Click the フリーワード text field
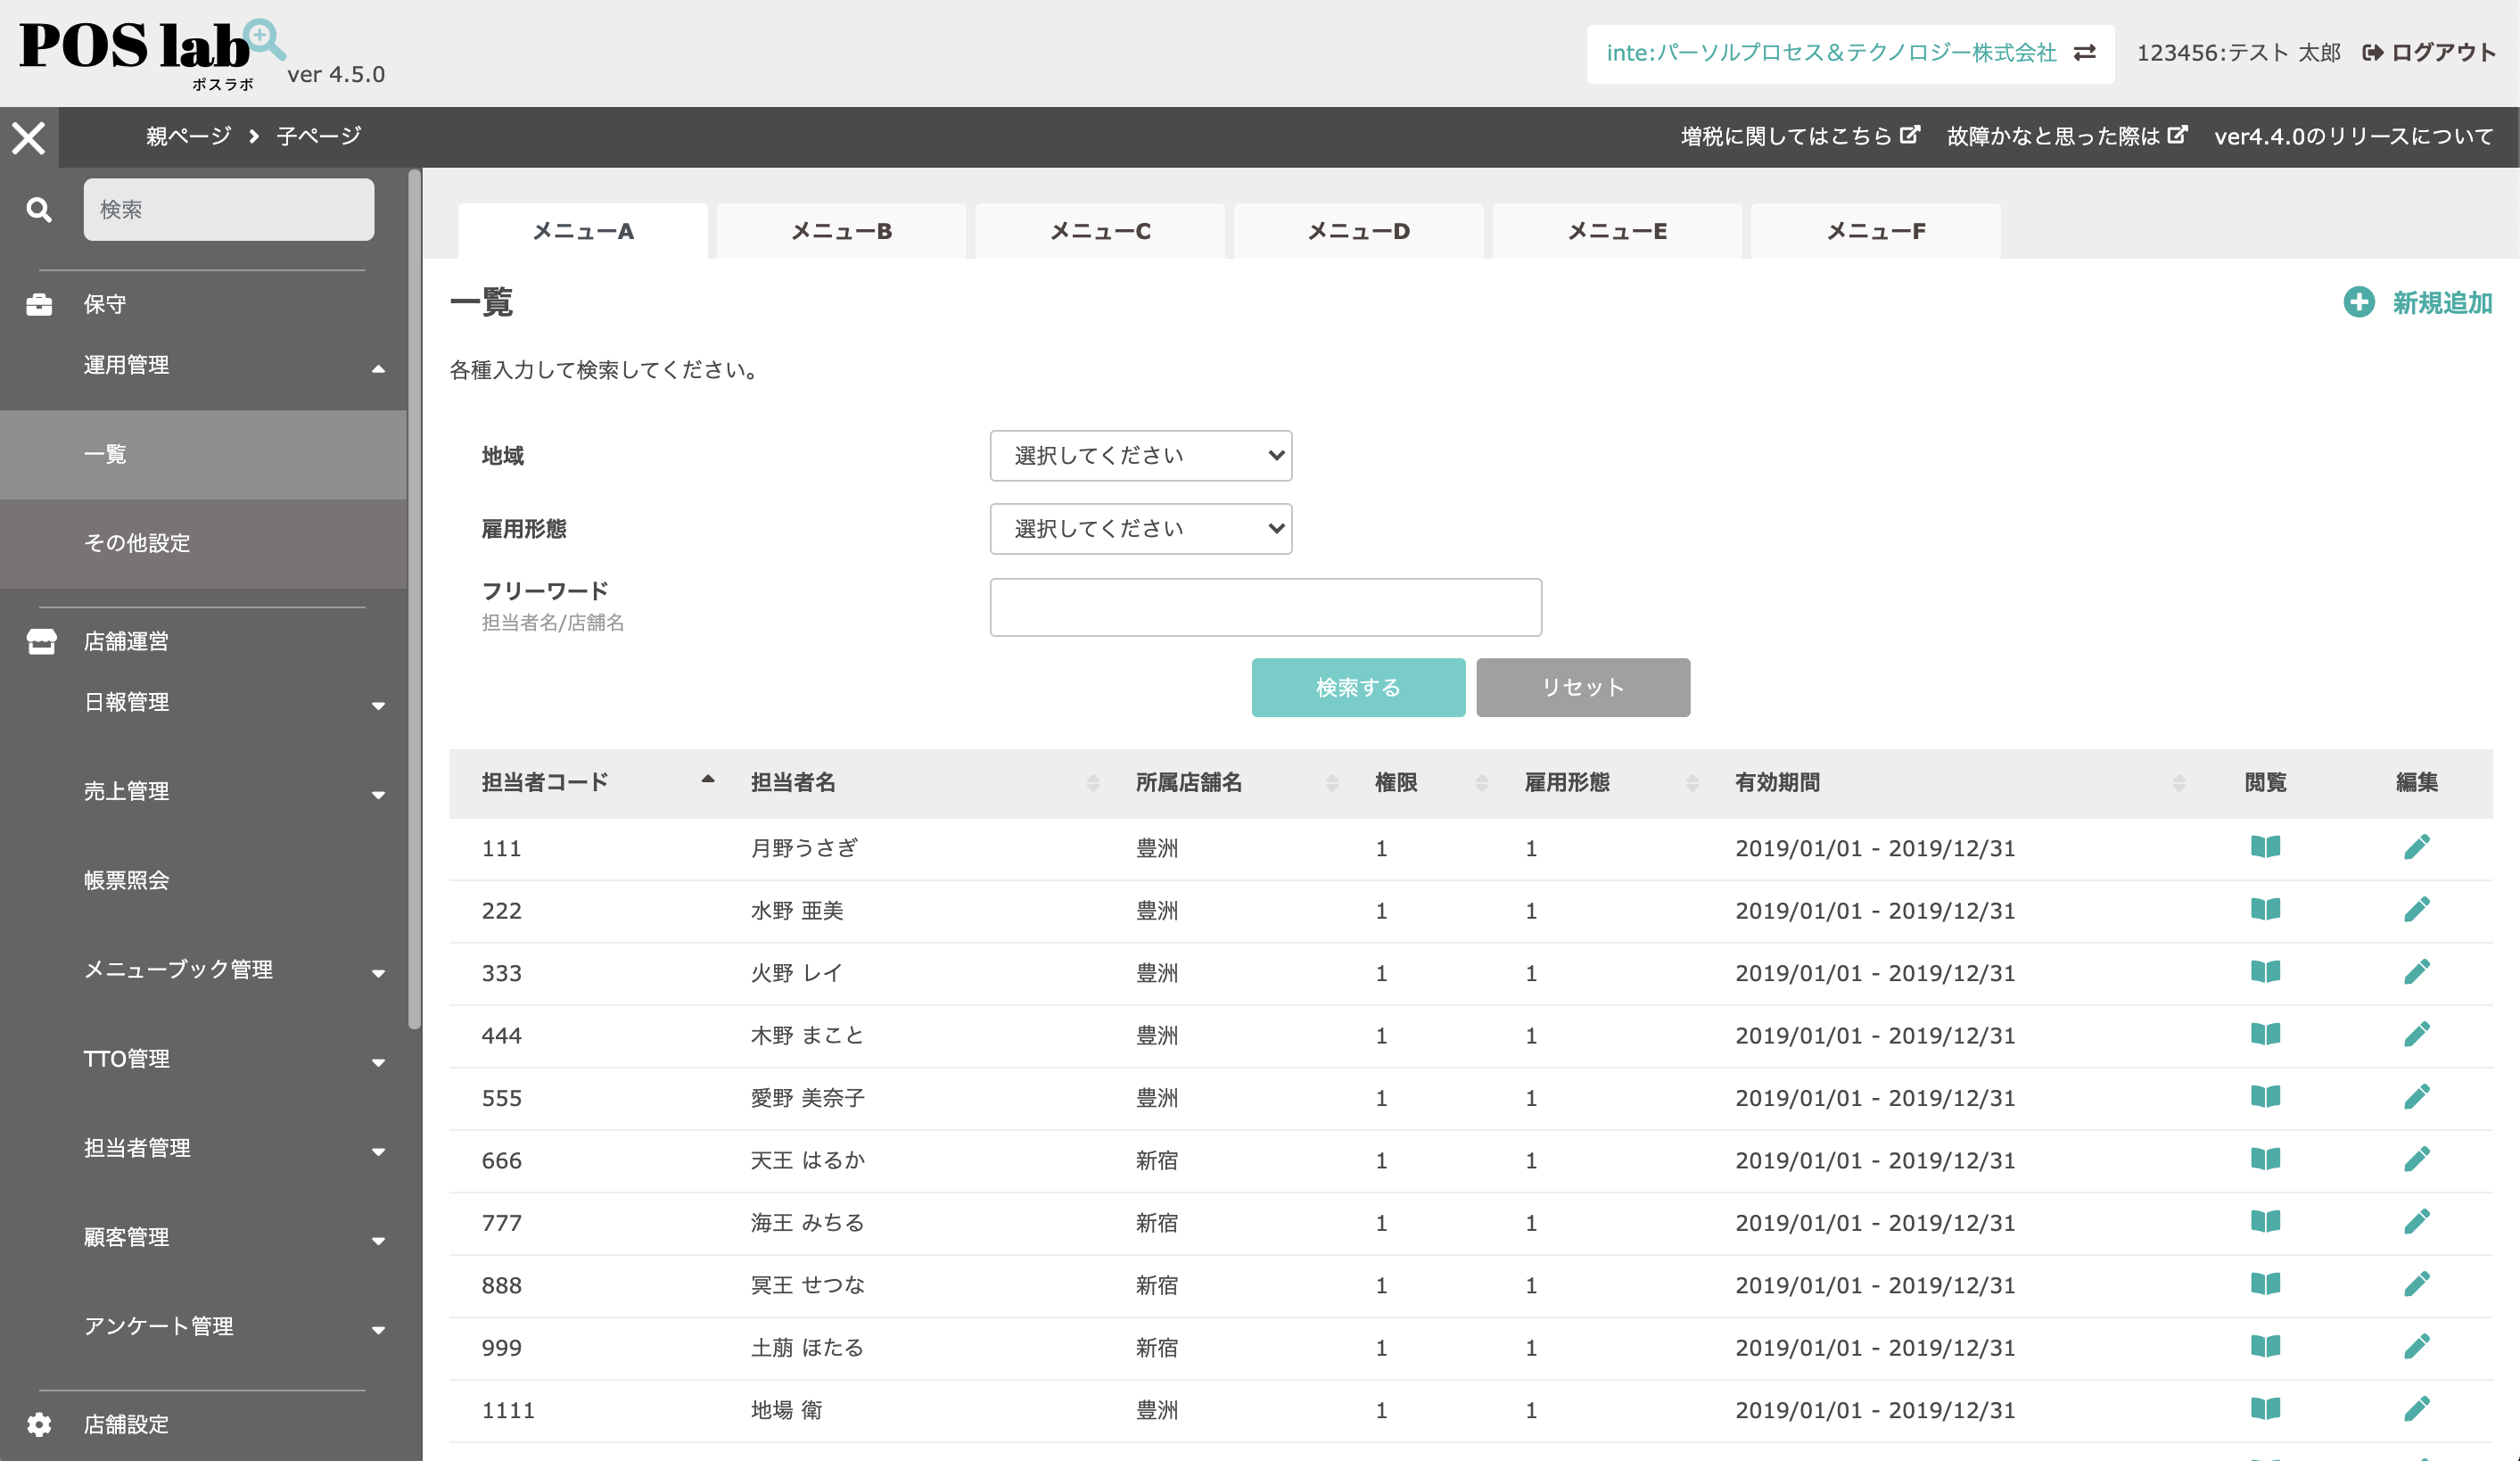This screenshot has width=2520, height=1461. click(x=1265, y=608)
